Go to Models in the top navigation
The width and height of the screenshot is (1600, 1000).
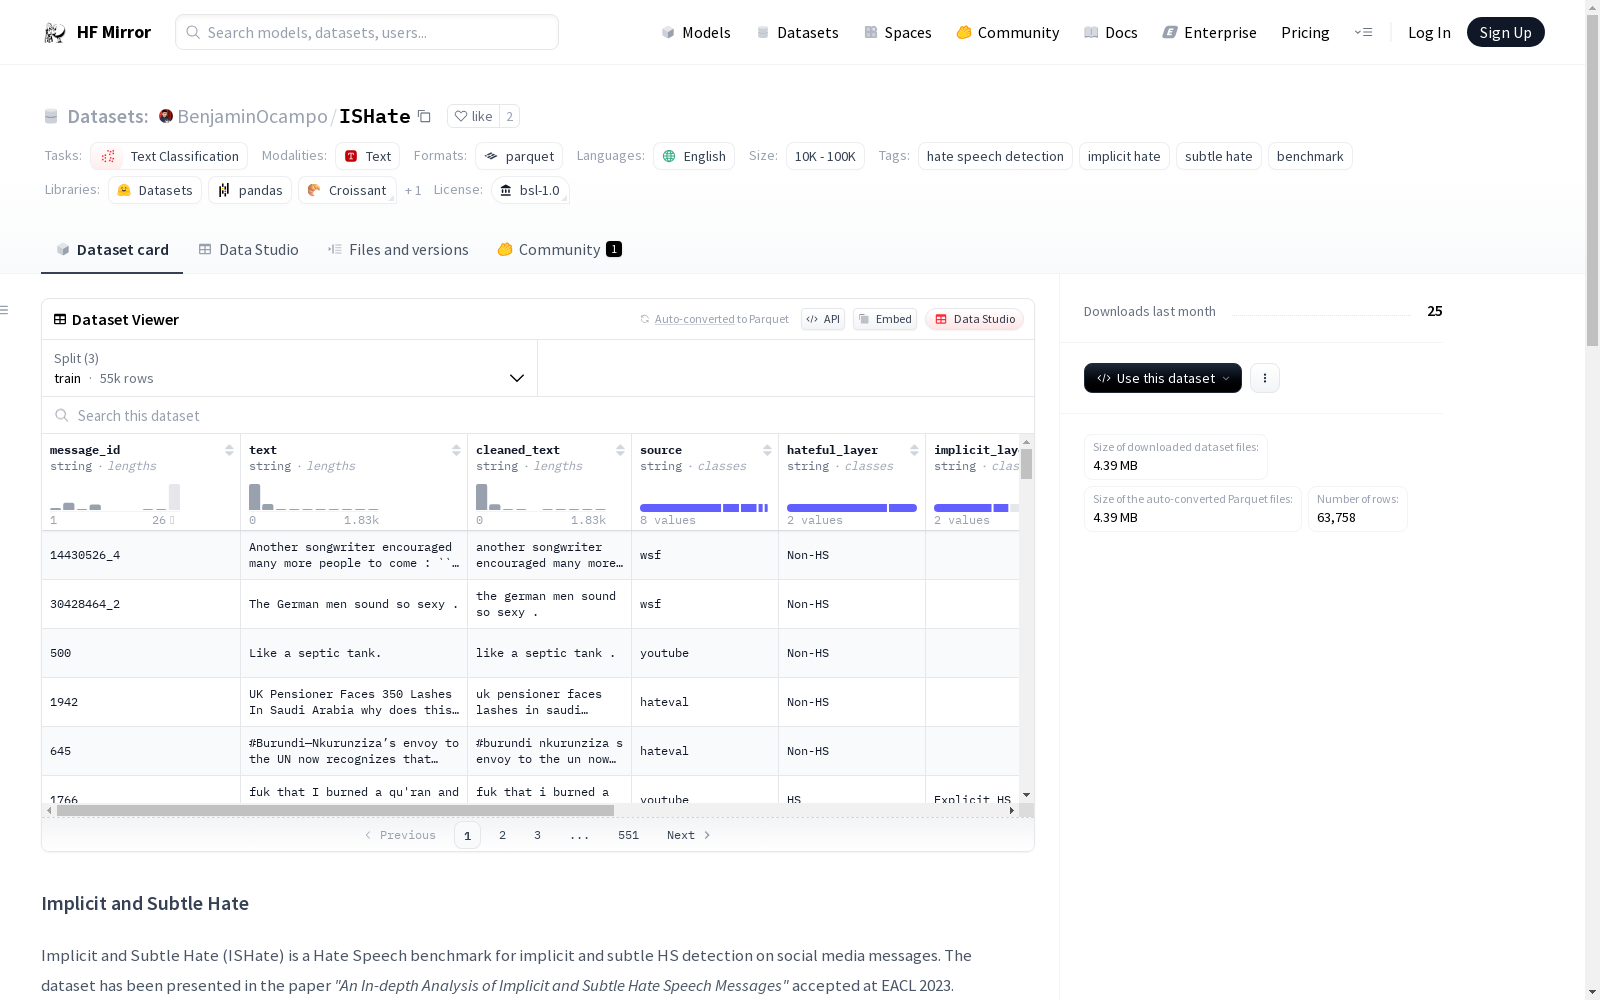[x=696, y=32]
